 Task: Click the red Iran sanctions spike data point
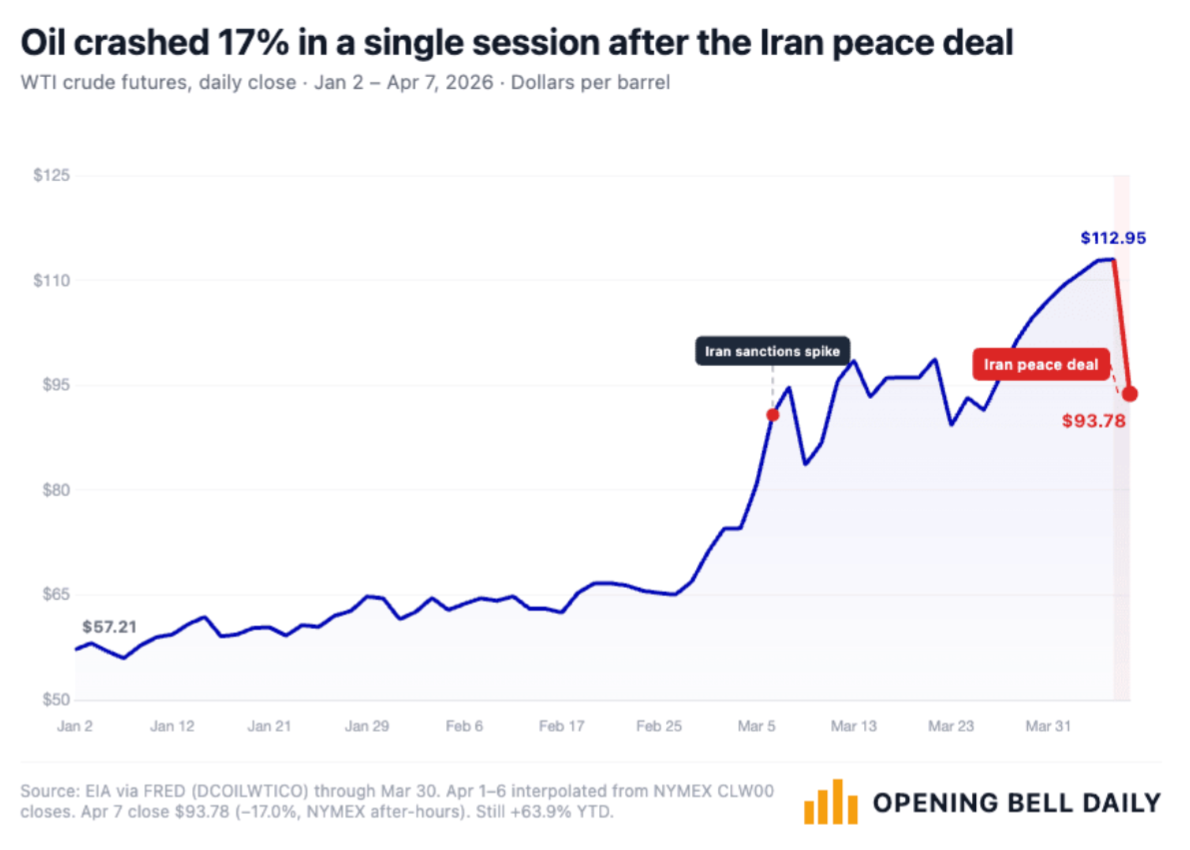click(x=772, y=414)
